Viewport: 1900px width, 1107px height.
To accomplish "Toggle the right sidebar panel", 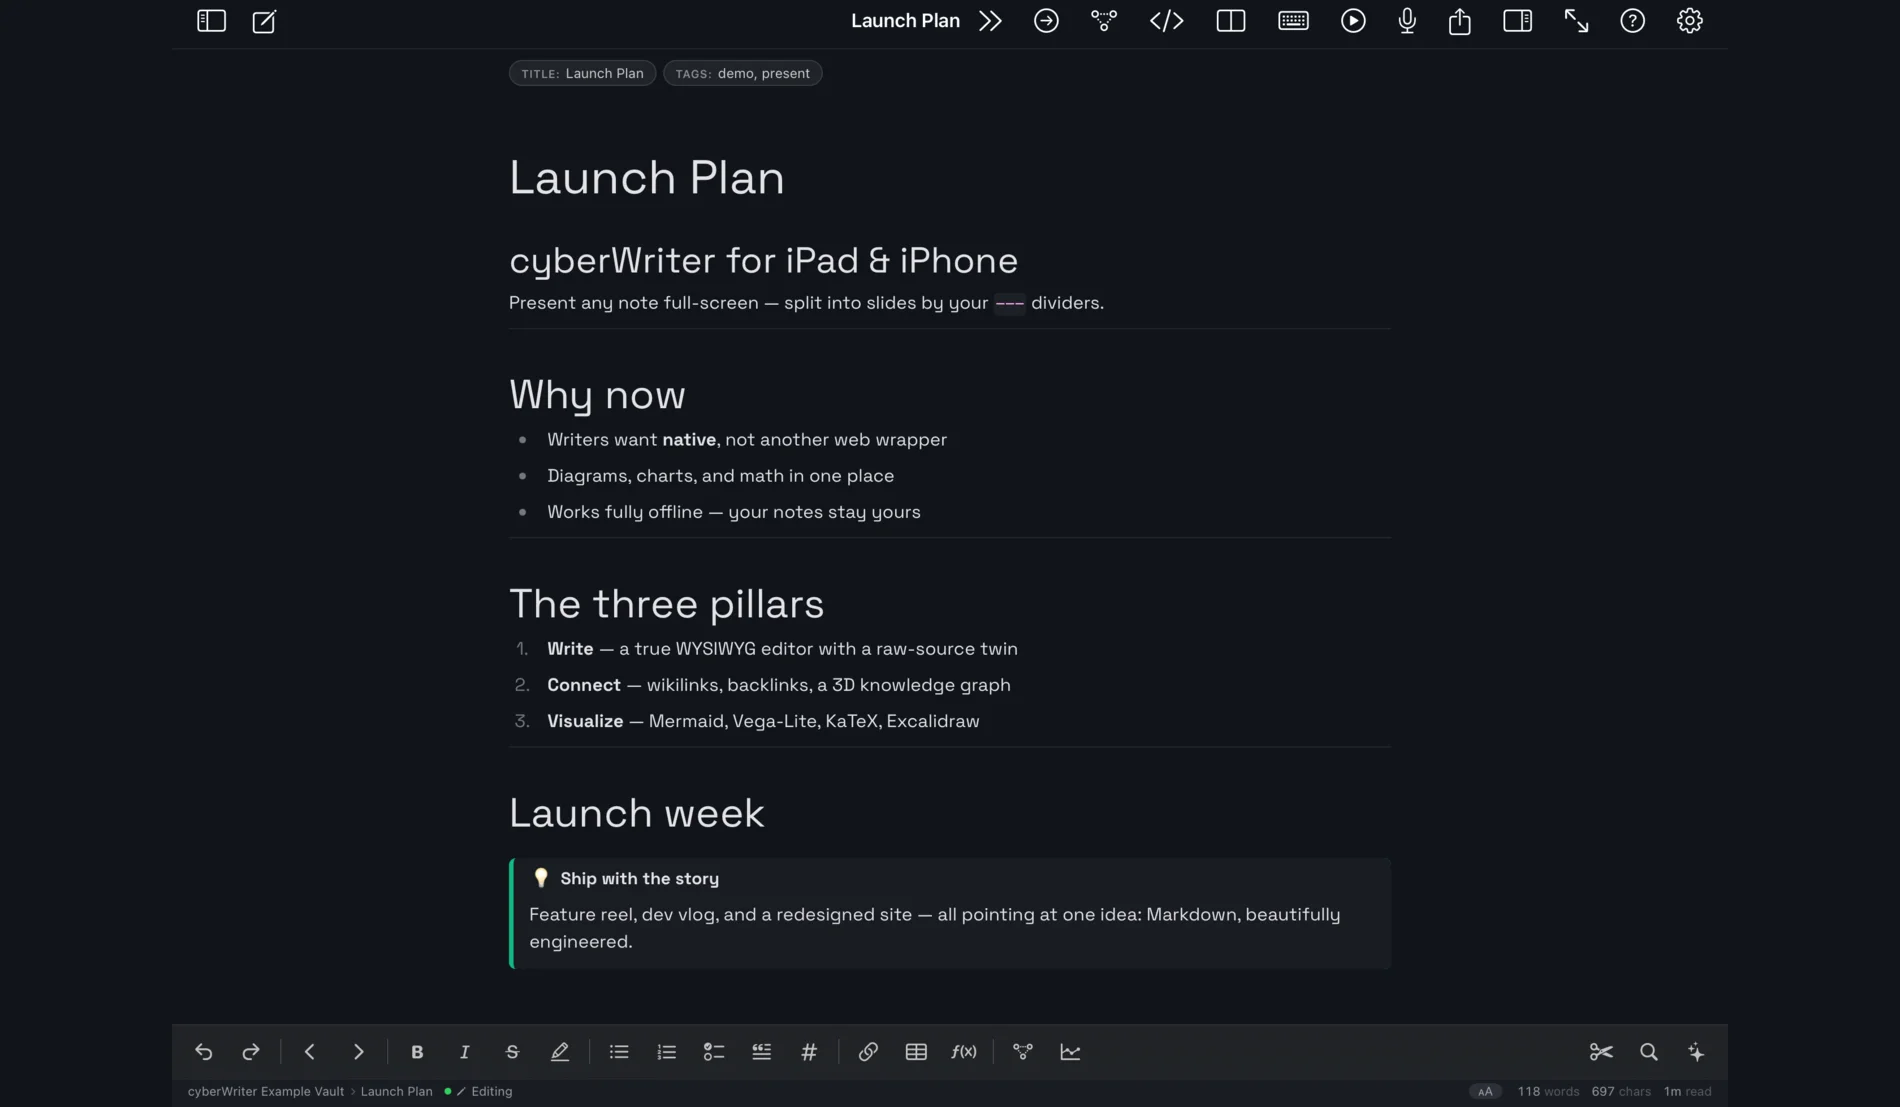I will 1517,21.
